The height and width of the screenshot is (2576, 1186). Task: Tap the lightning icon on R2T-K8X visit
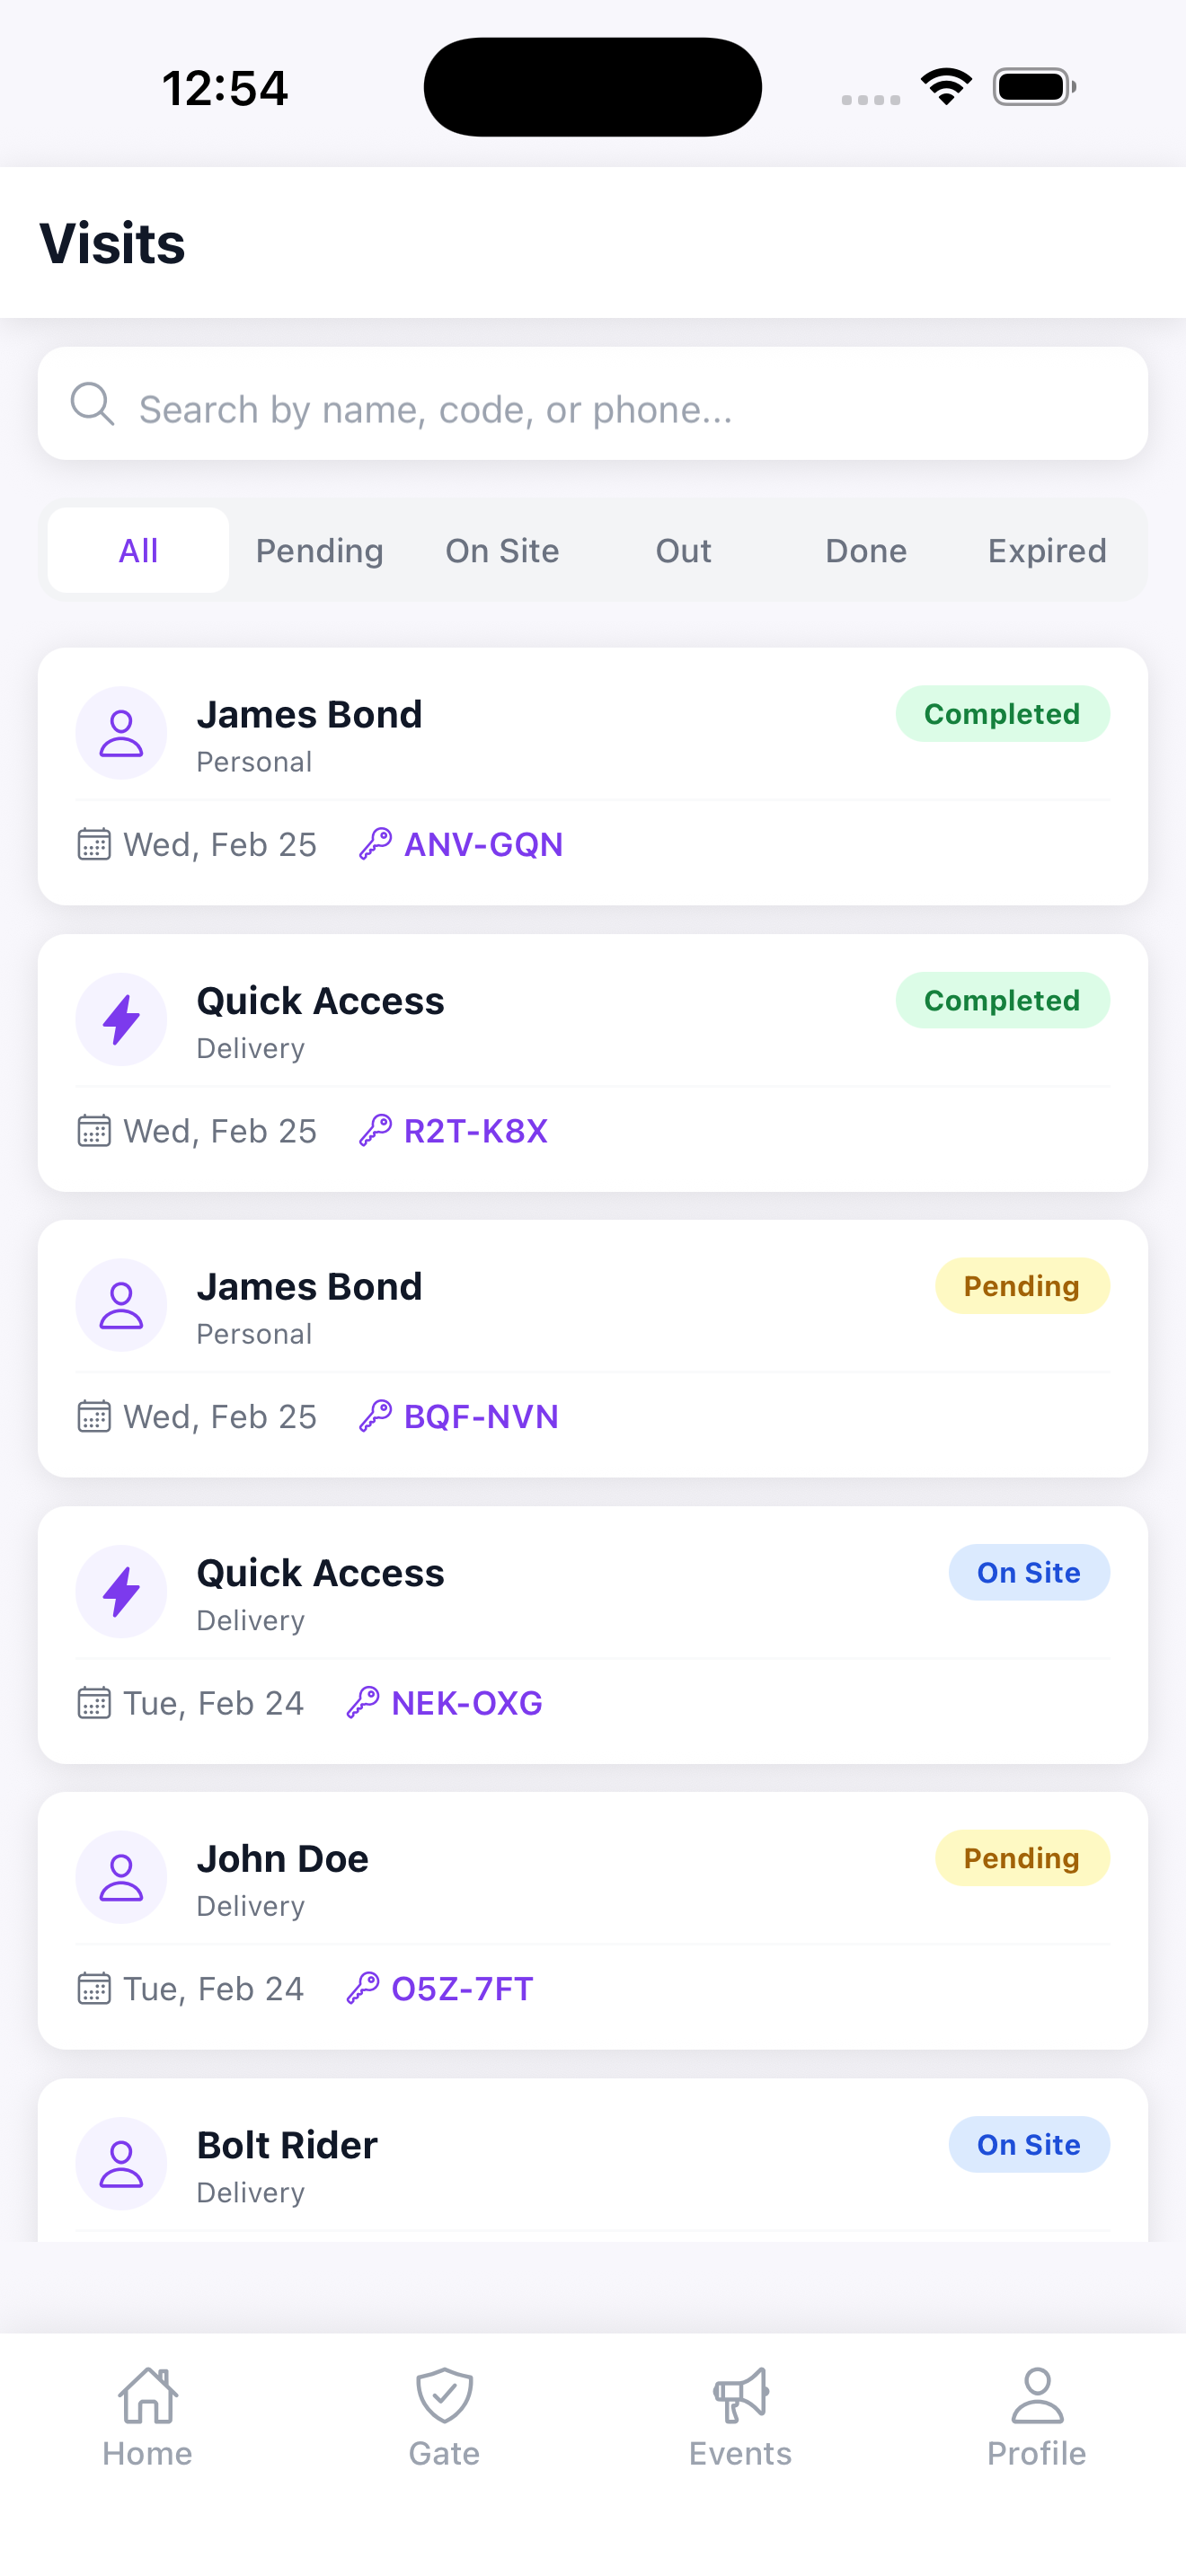pyautogui.click(x=121, y=1020)
